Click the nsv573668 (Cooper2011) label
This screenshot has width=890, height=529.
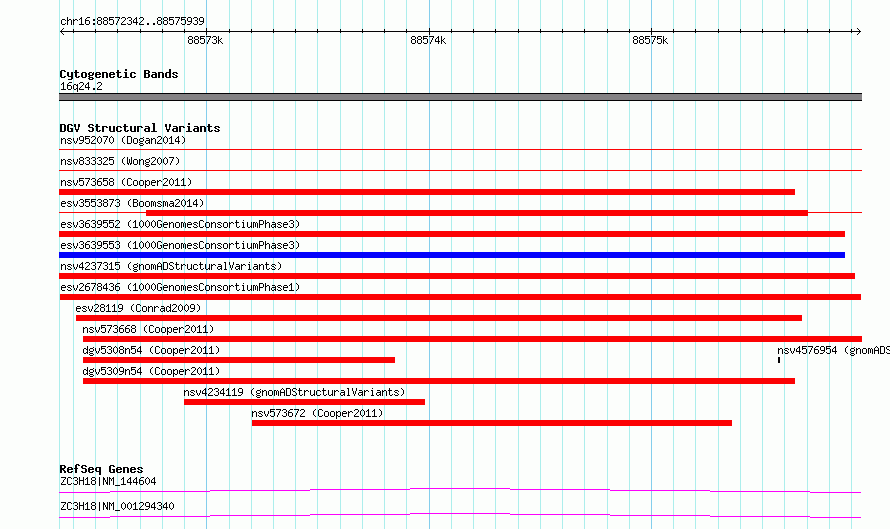point(148,329)
